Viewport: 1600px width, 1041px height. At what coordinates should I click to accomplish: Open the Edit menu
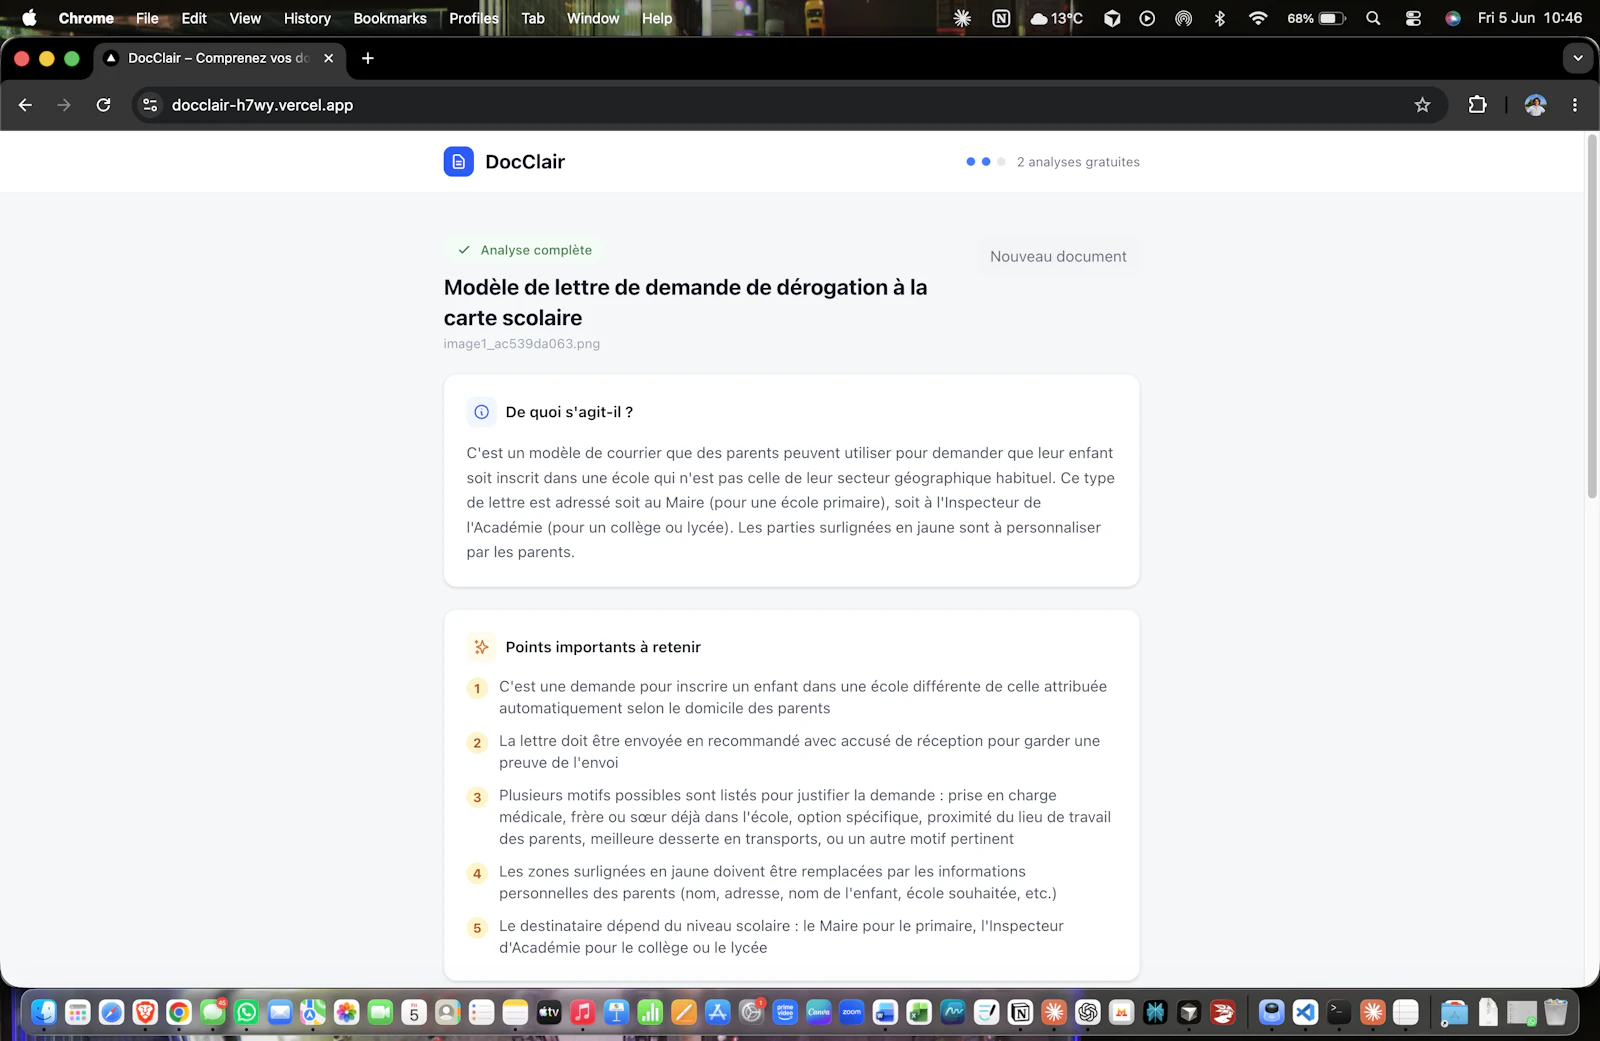point(194,18)
